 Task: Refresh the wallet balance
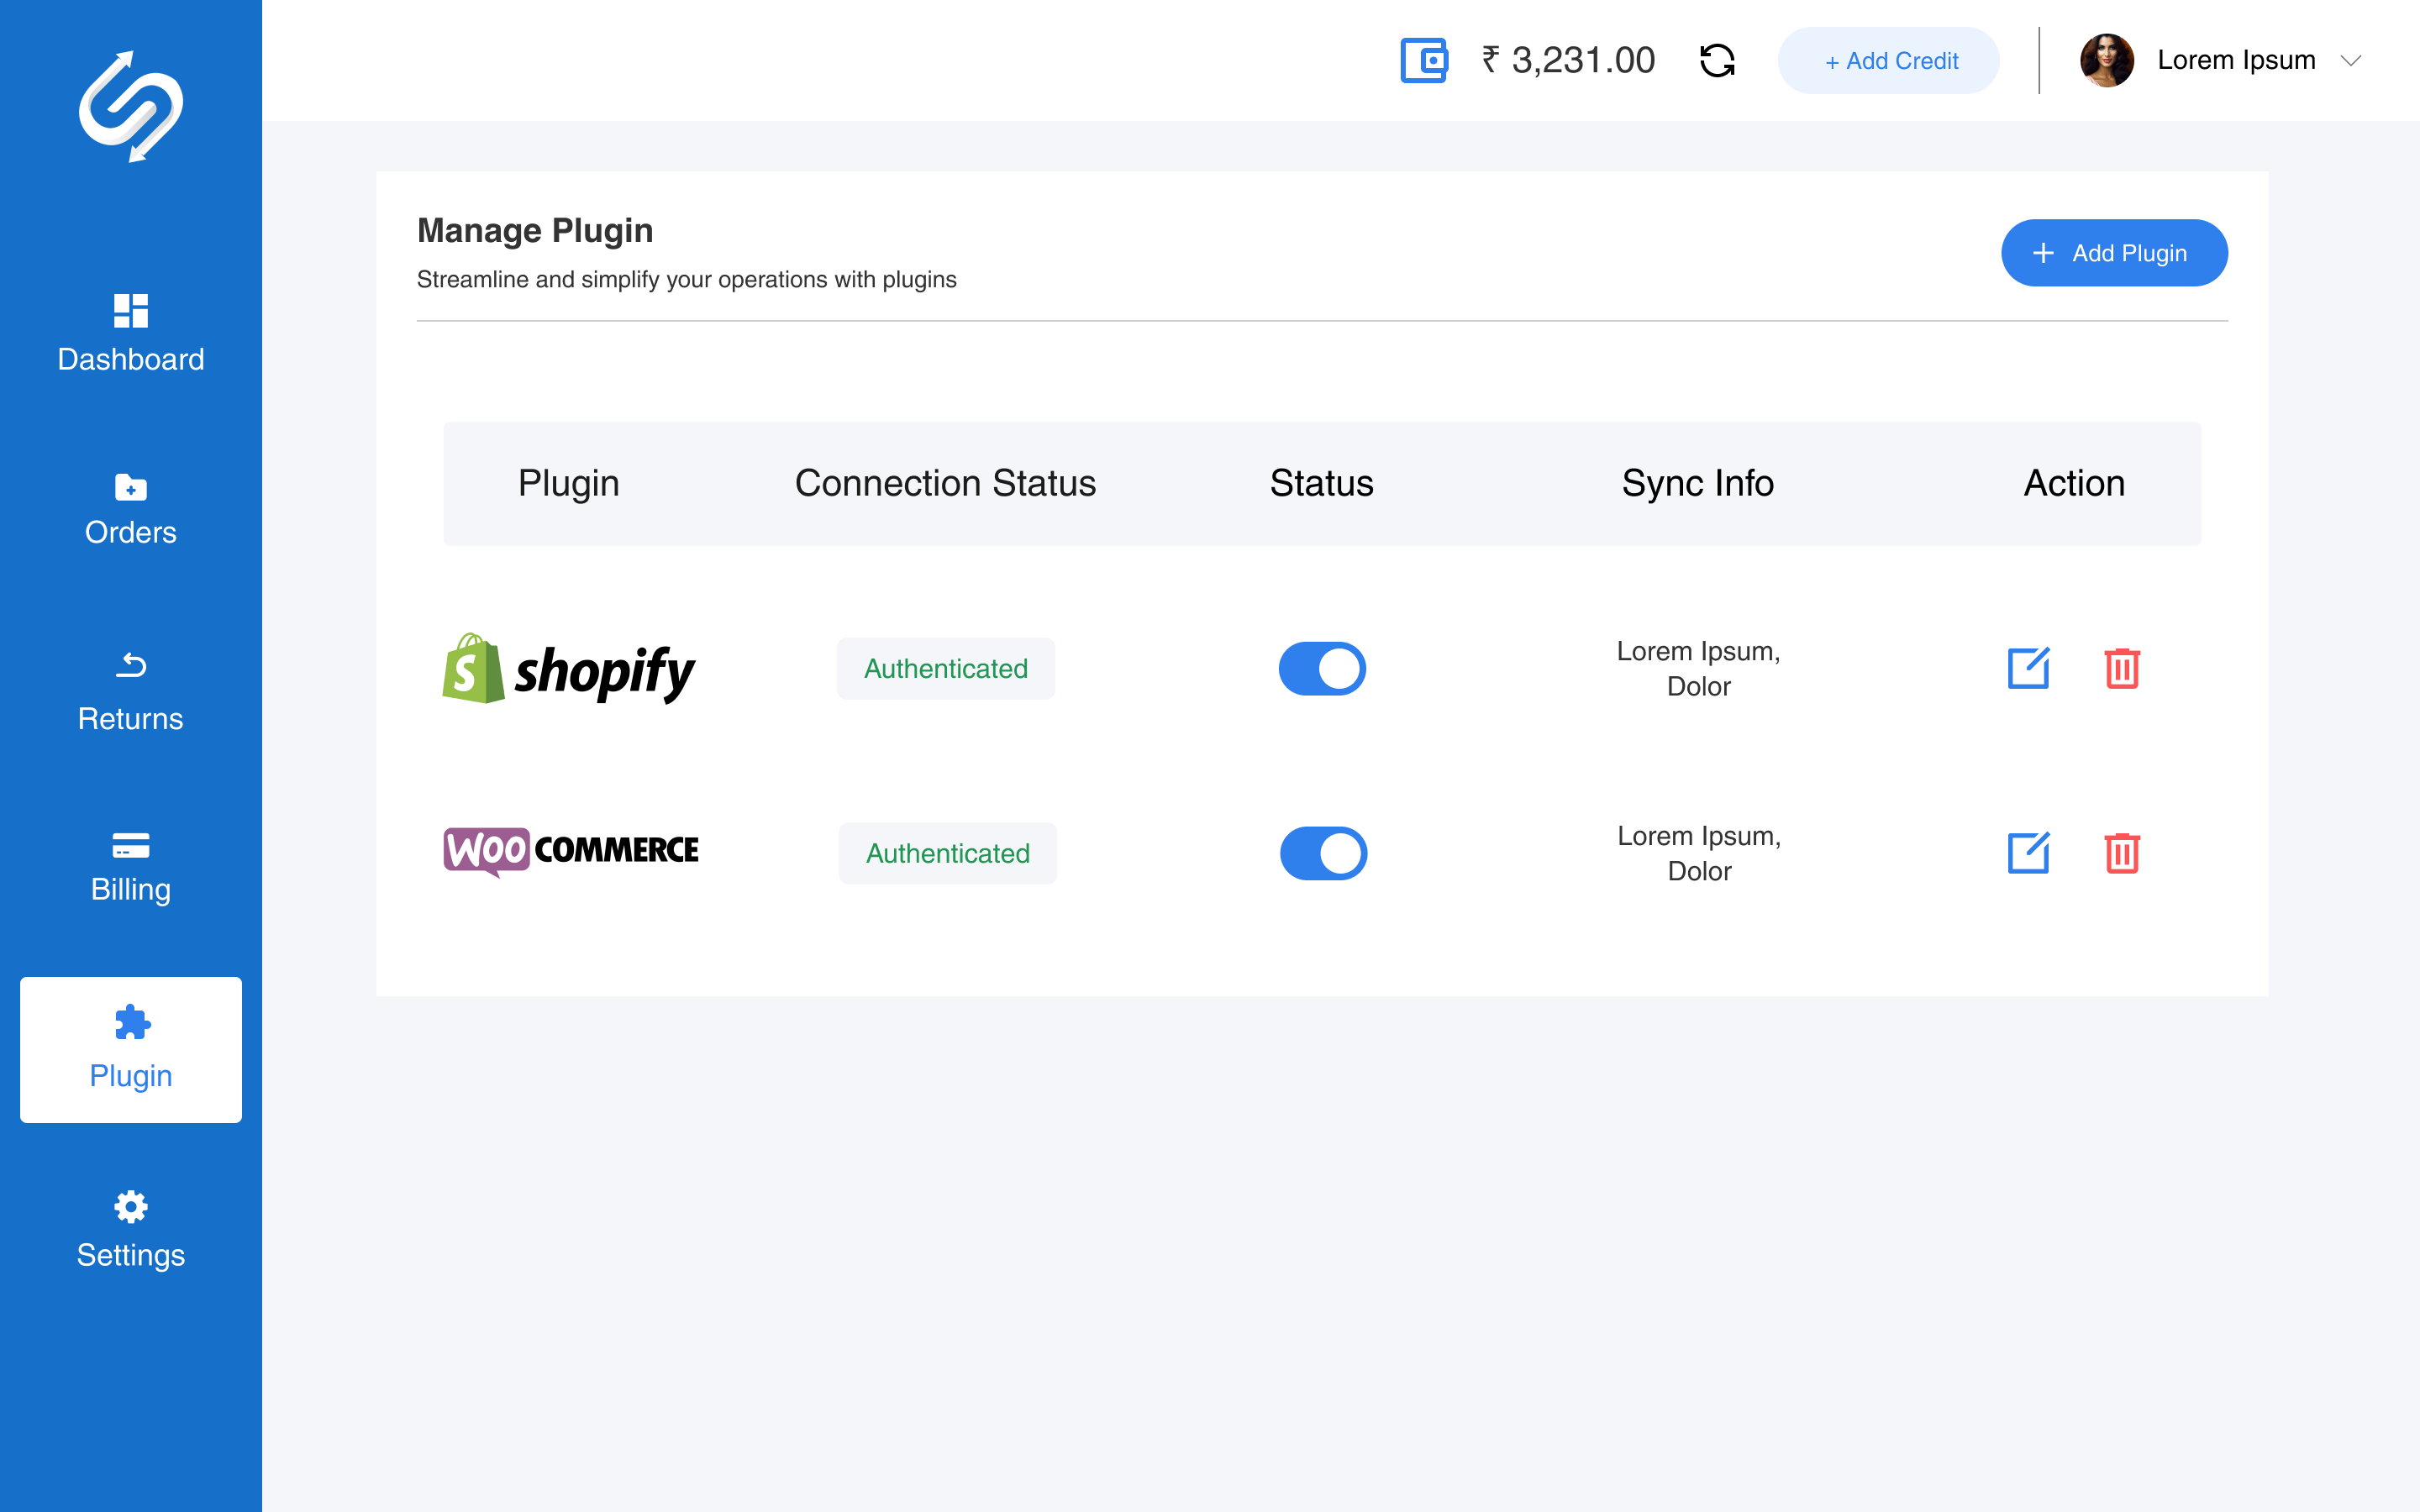tap(1717, 60)
